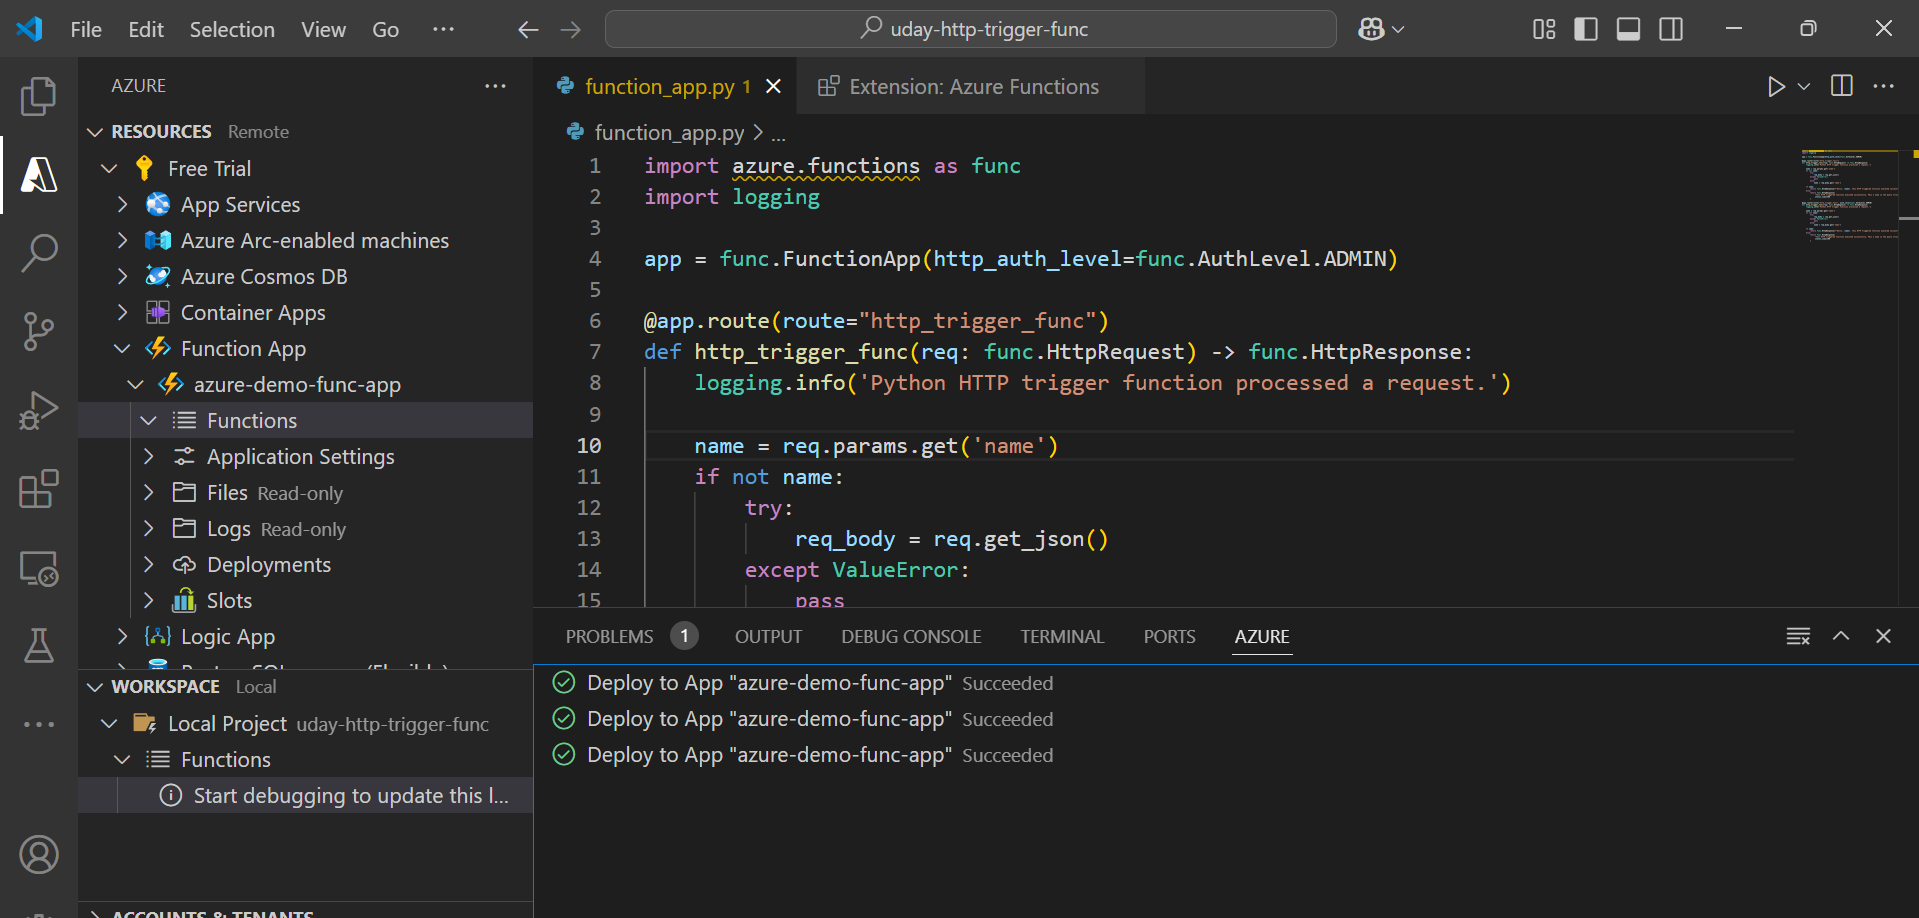The height and width of the screenshot is (918, 1919).
Task: Select the Functions row under azure-demo-func-app
Action: pos(305,421)
